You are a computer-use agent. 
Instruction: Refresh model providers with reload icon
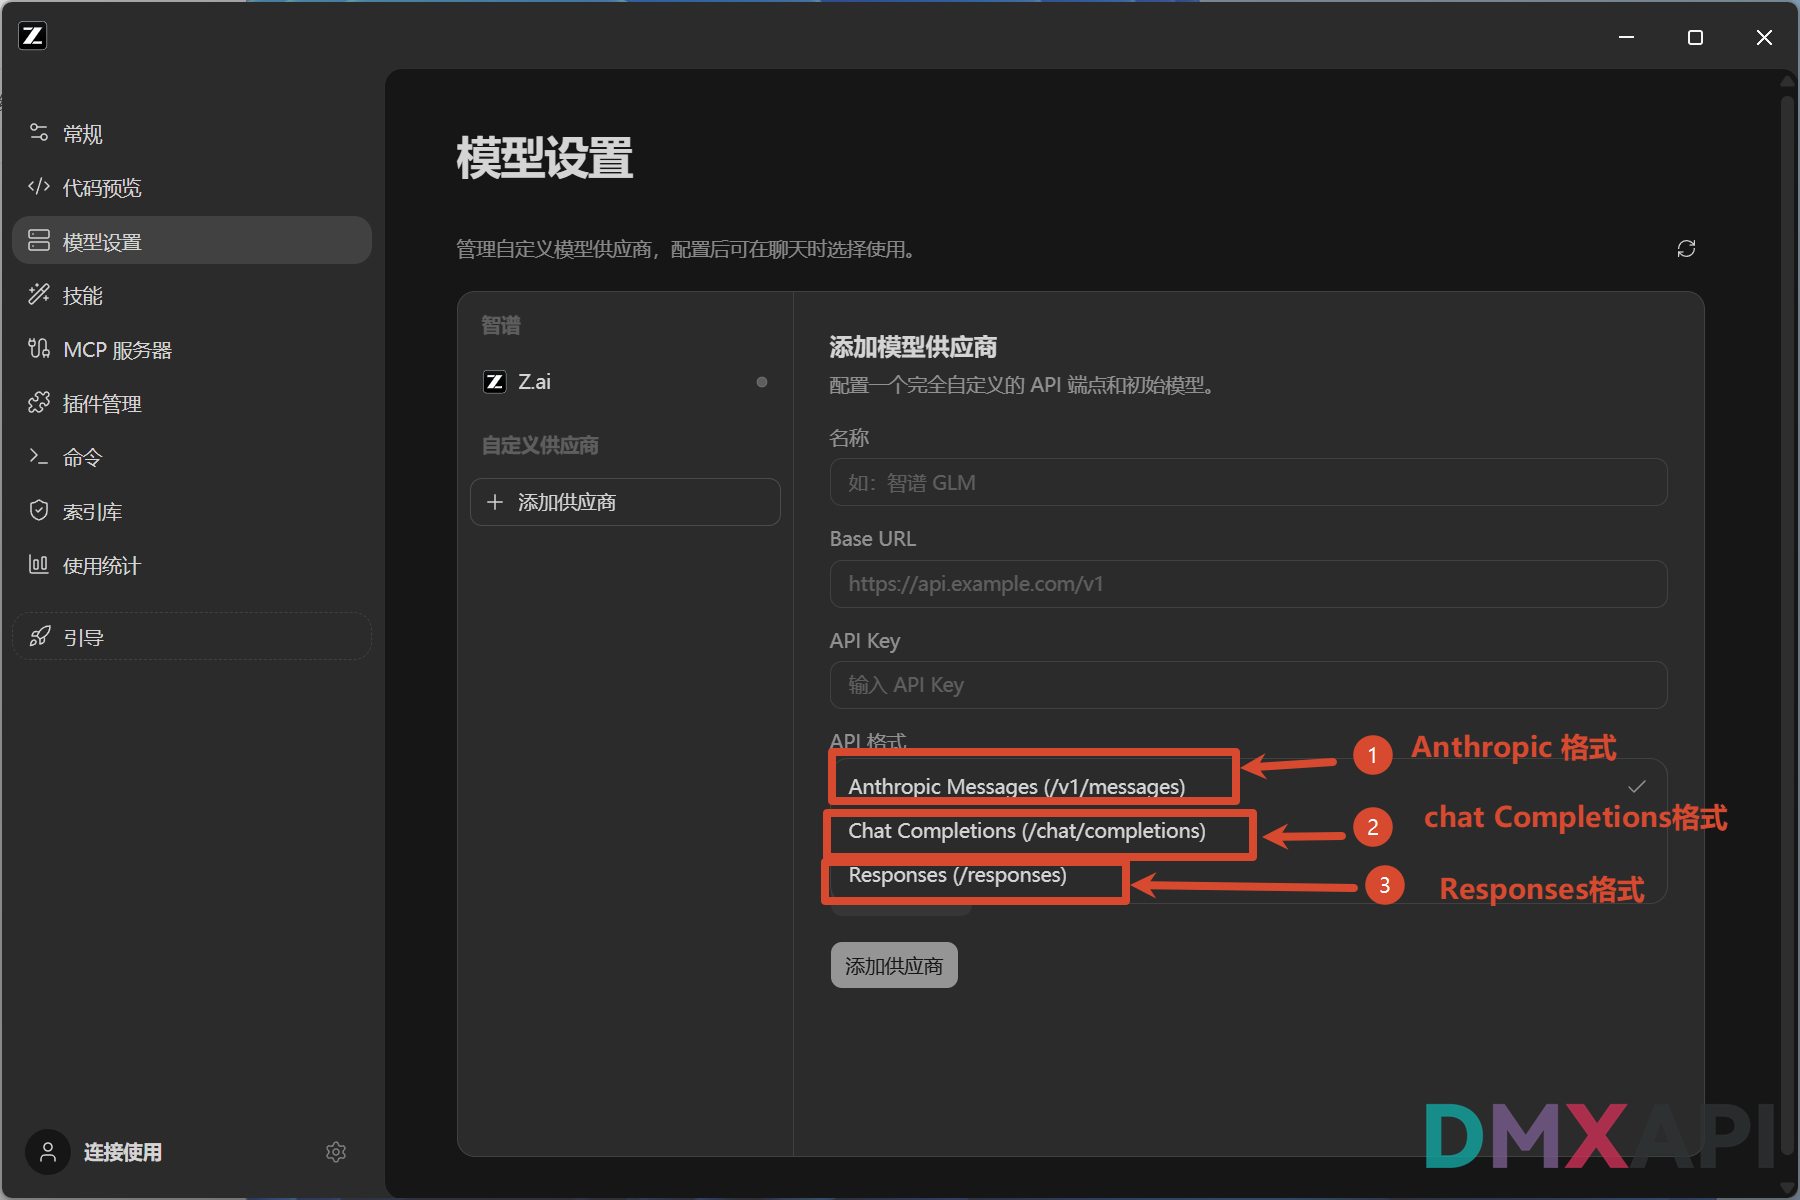point(1686,248)
